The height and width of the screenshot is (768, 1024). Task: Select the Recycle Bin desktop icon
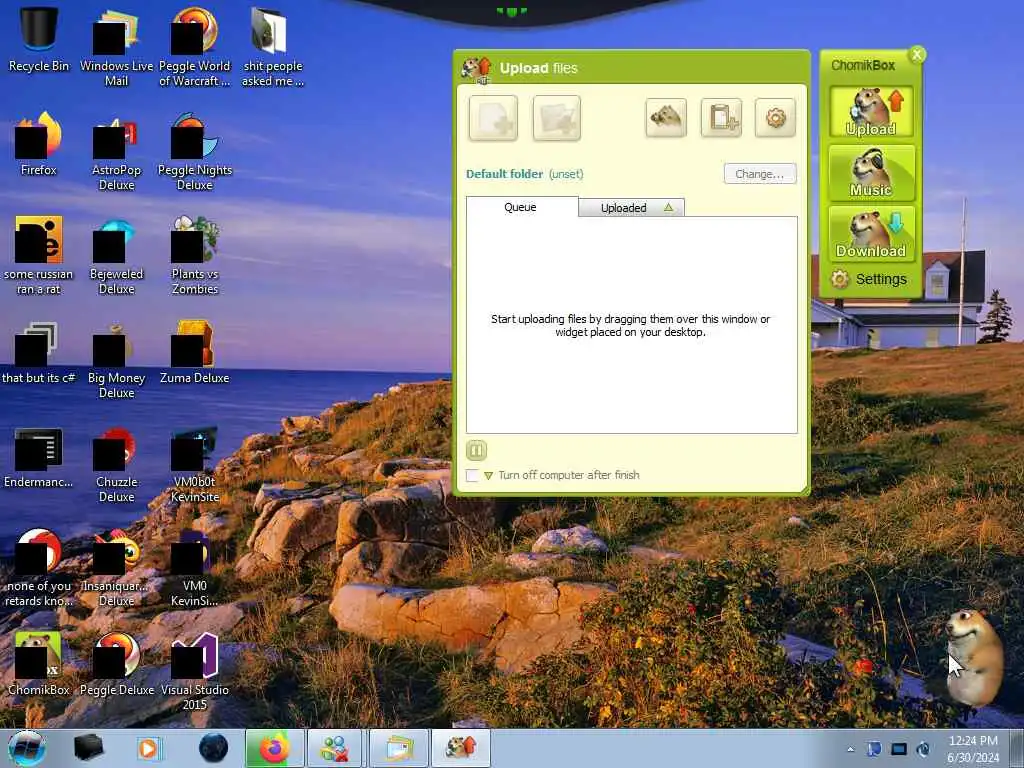tap(39, 38)
